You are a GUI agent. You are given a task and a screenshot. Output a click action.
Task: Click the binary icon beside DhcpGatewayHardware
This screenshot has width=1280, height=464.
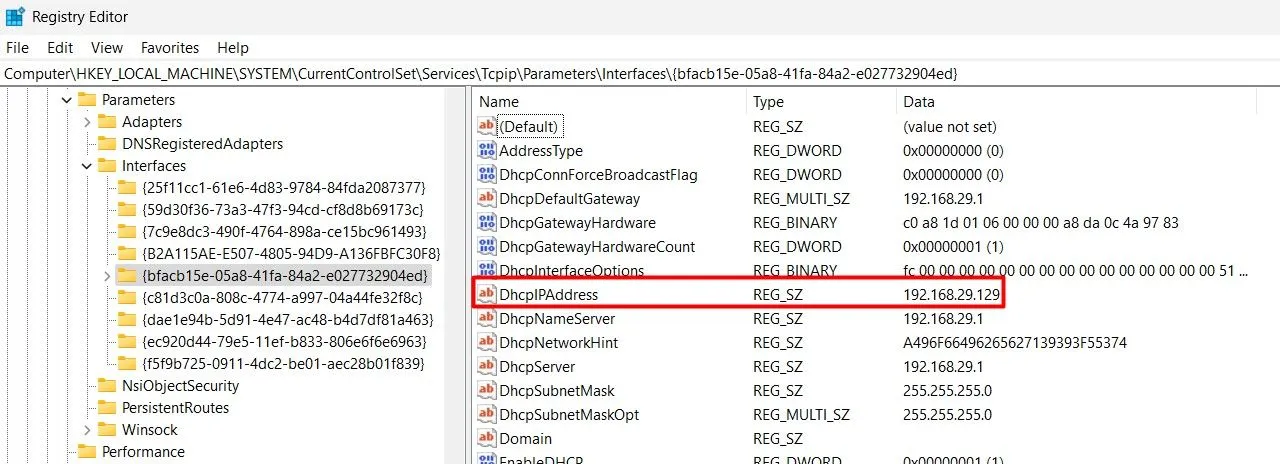pyautogui.click(x=487, y=222)
